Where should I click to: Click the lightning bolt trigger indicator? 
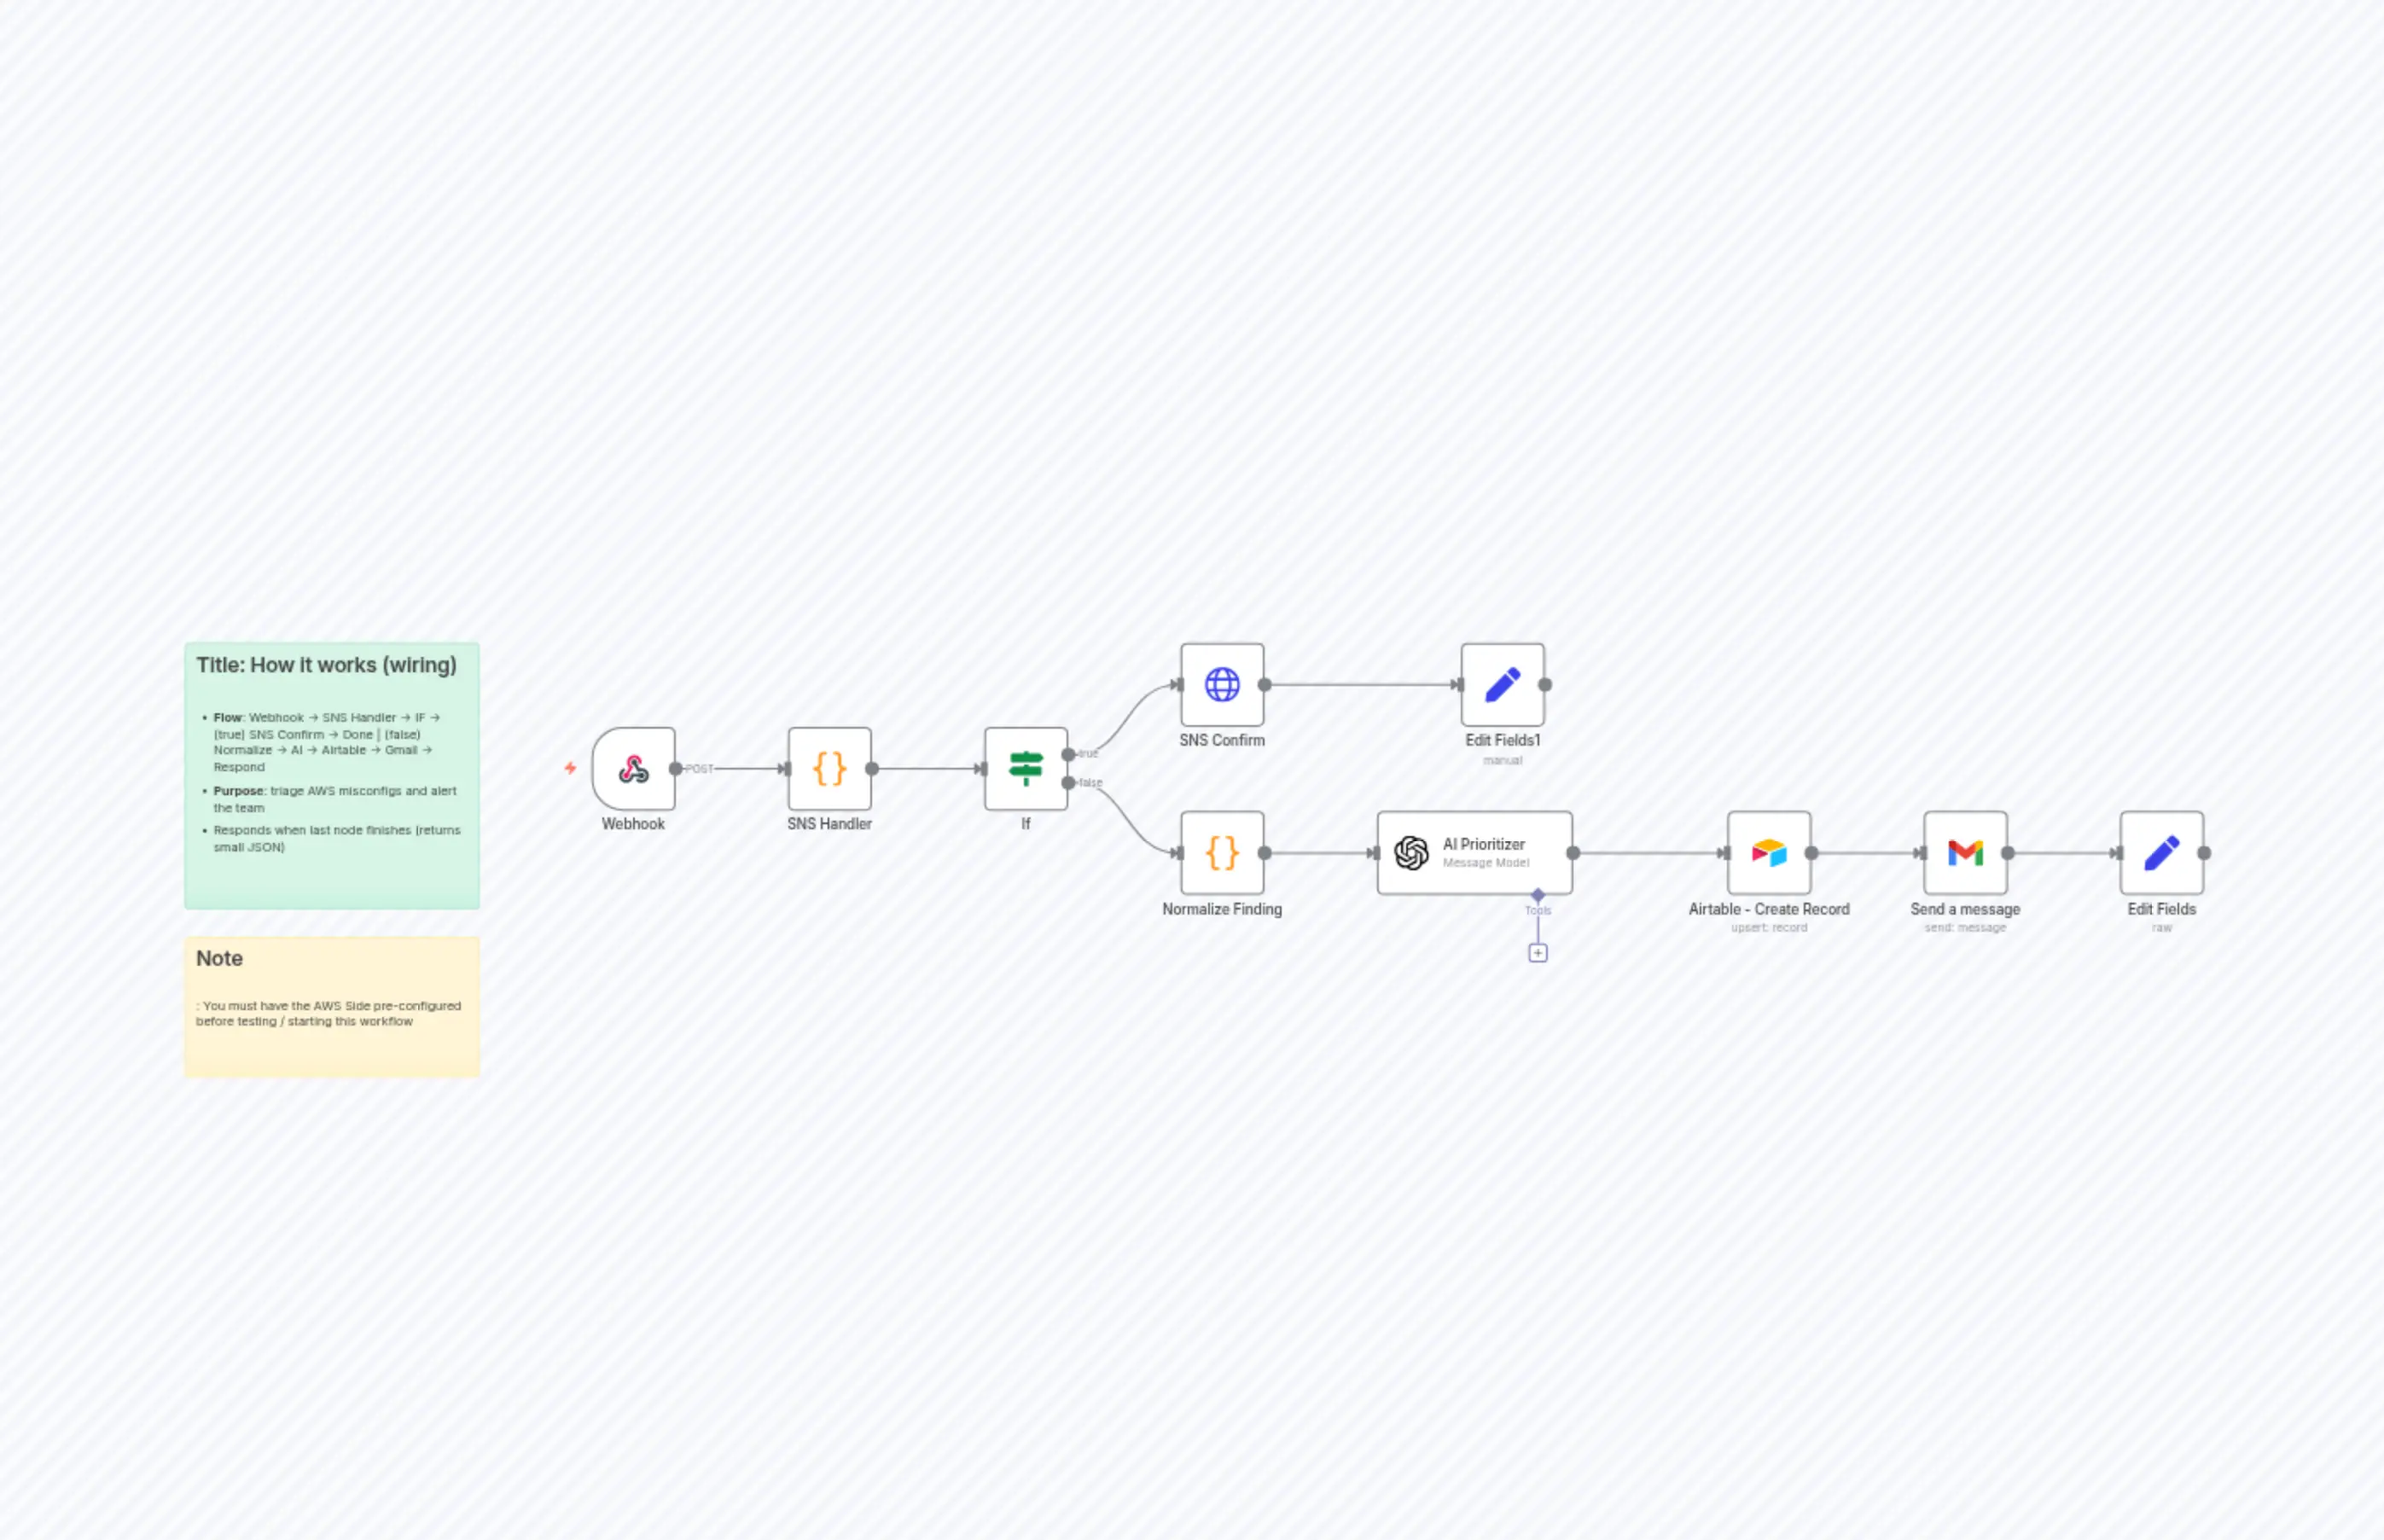point(570,766)
